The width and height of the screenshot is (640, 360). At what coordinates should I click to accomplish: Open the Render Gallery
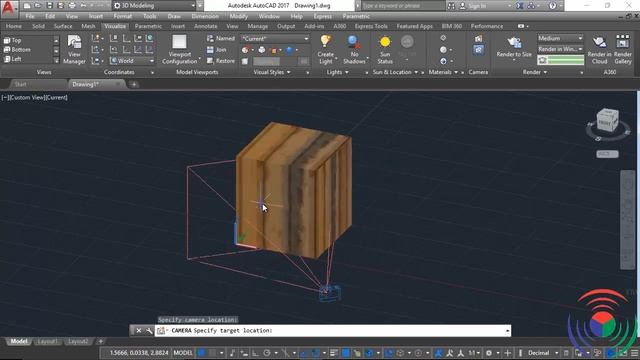[x=622, y=49]
